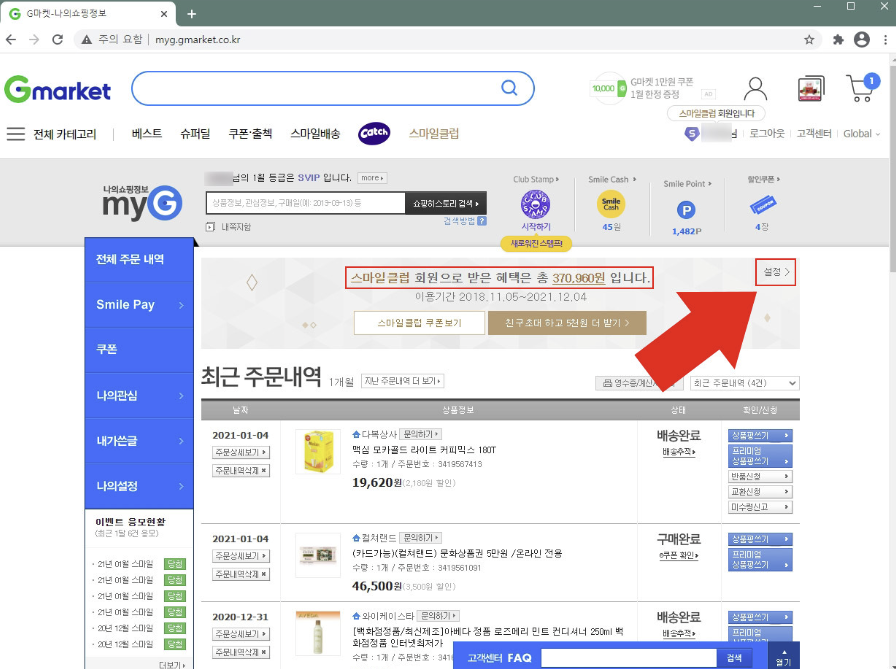Expand the 나의관심 sidebar item
The image size is (896, 669).
pyautogui.click(x=139, y=395)
